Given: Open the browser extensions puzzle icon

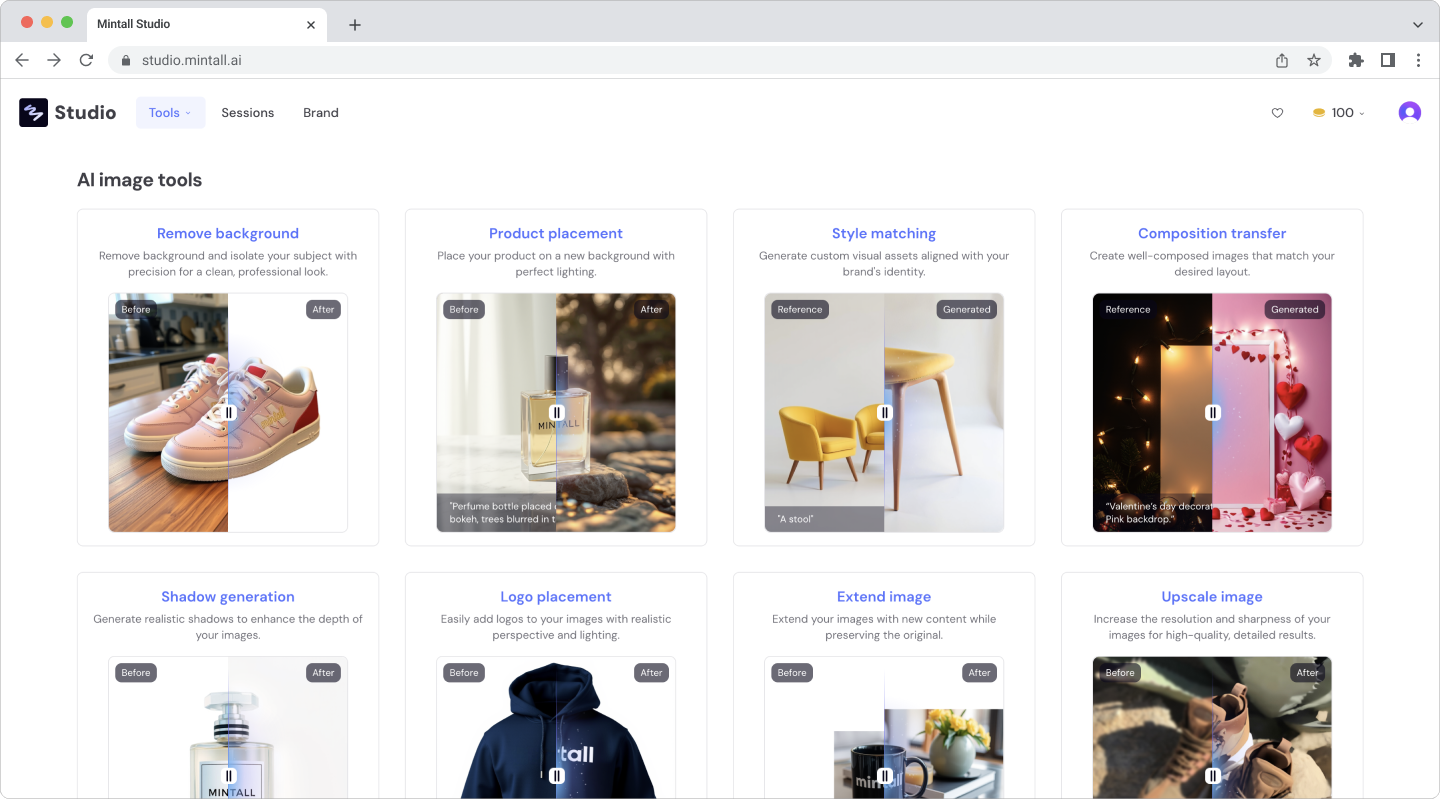Looking at the screenshot, I should click(x=1356, y=60).
